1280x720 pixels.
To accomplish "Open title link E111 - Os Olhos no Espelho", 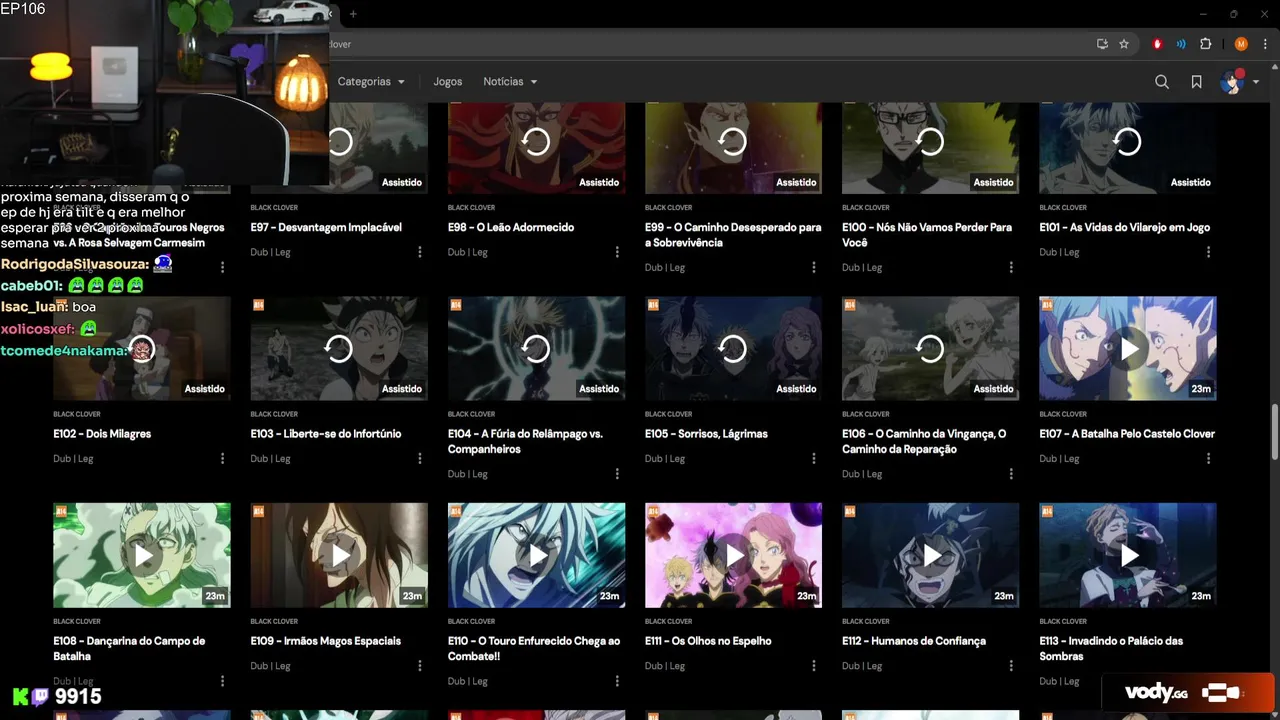I will pos(708,641).
